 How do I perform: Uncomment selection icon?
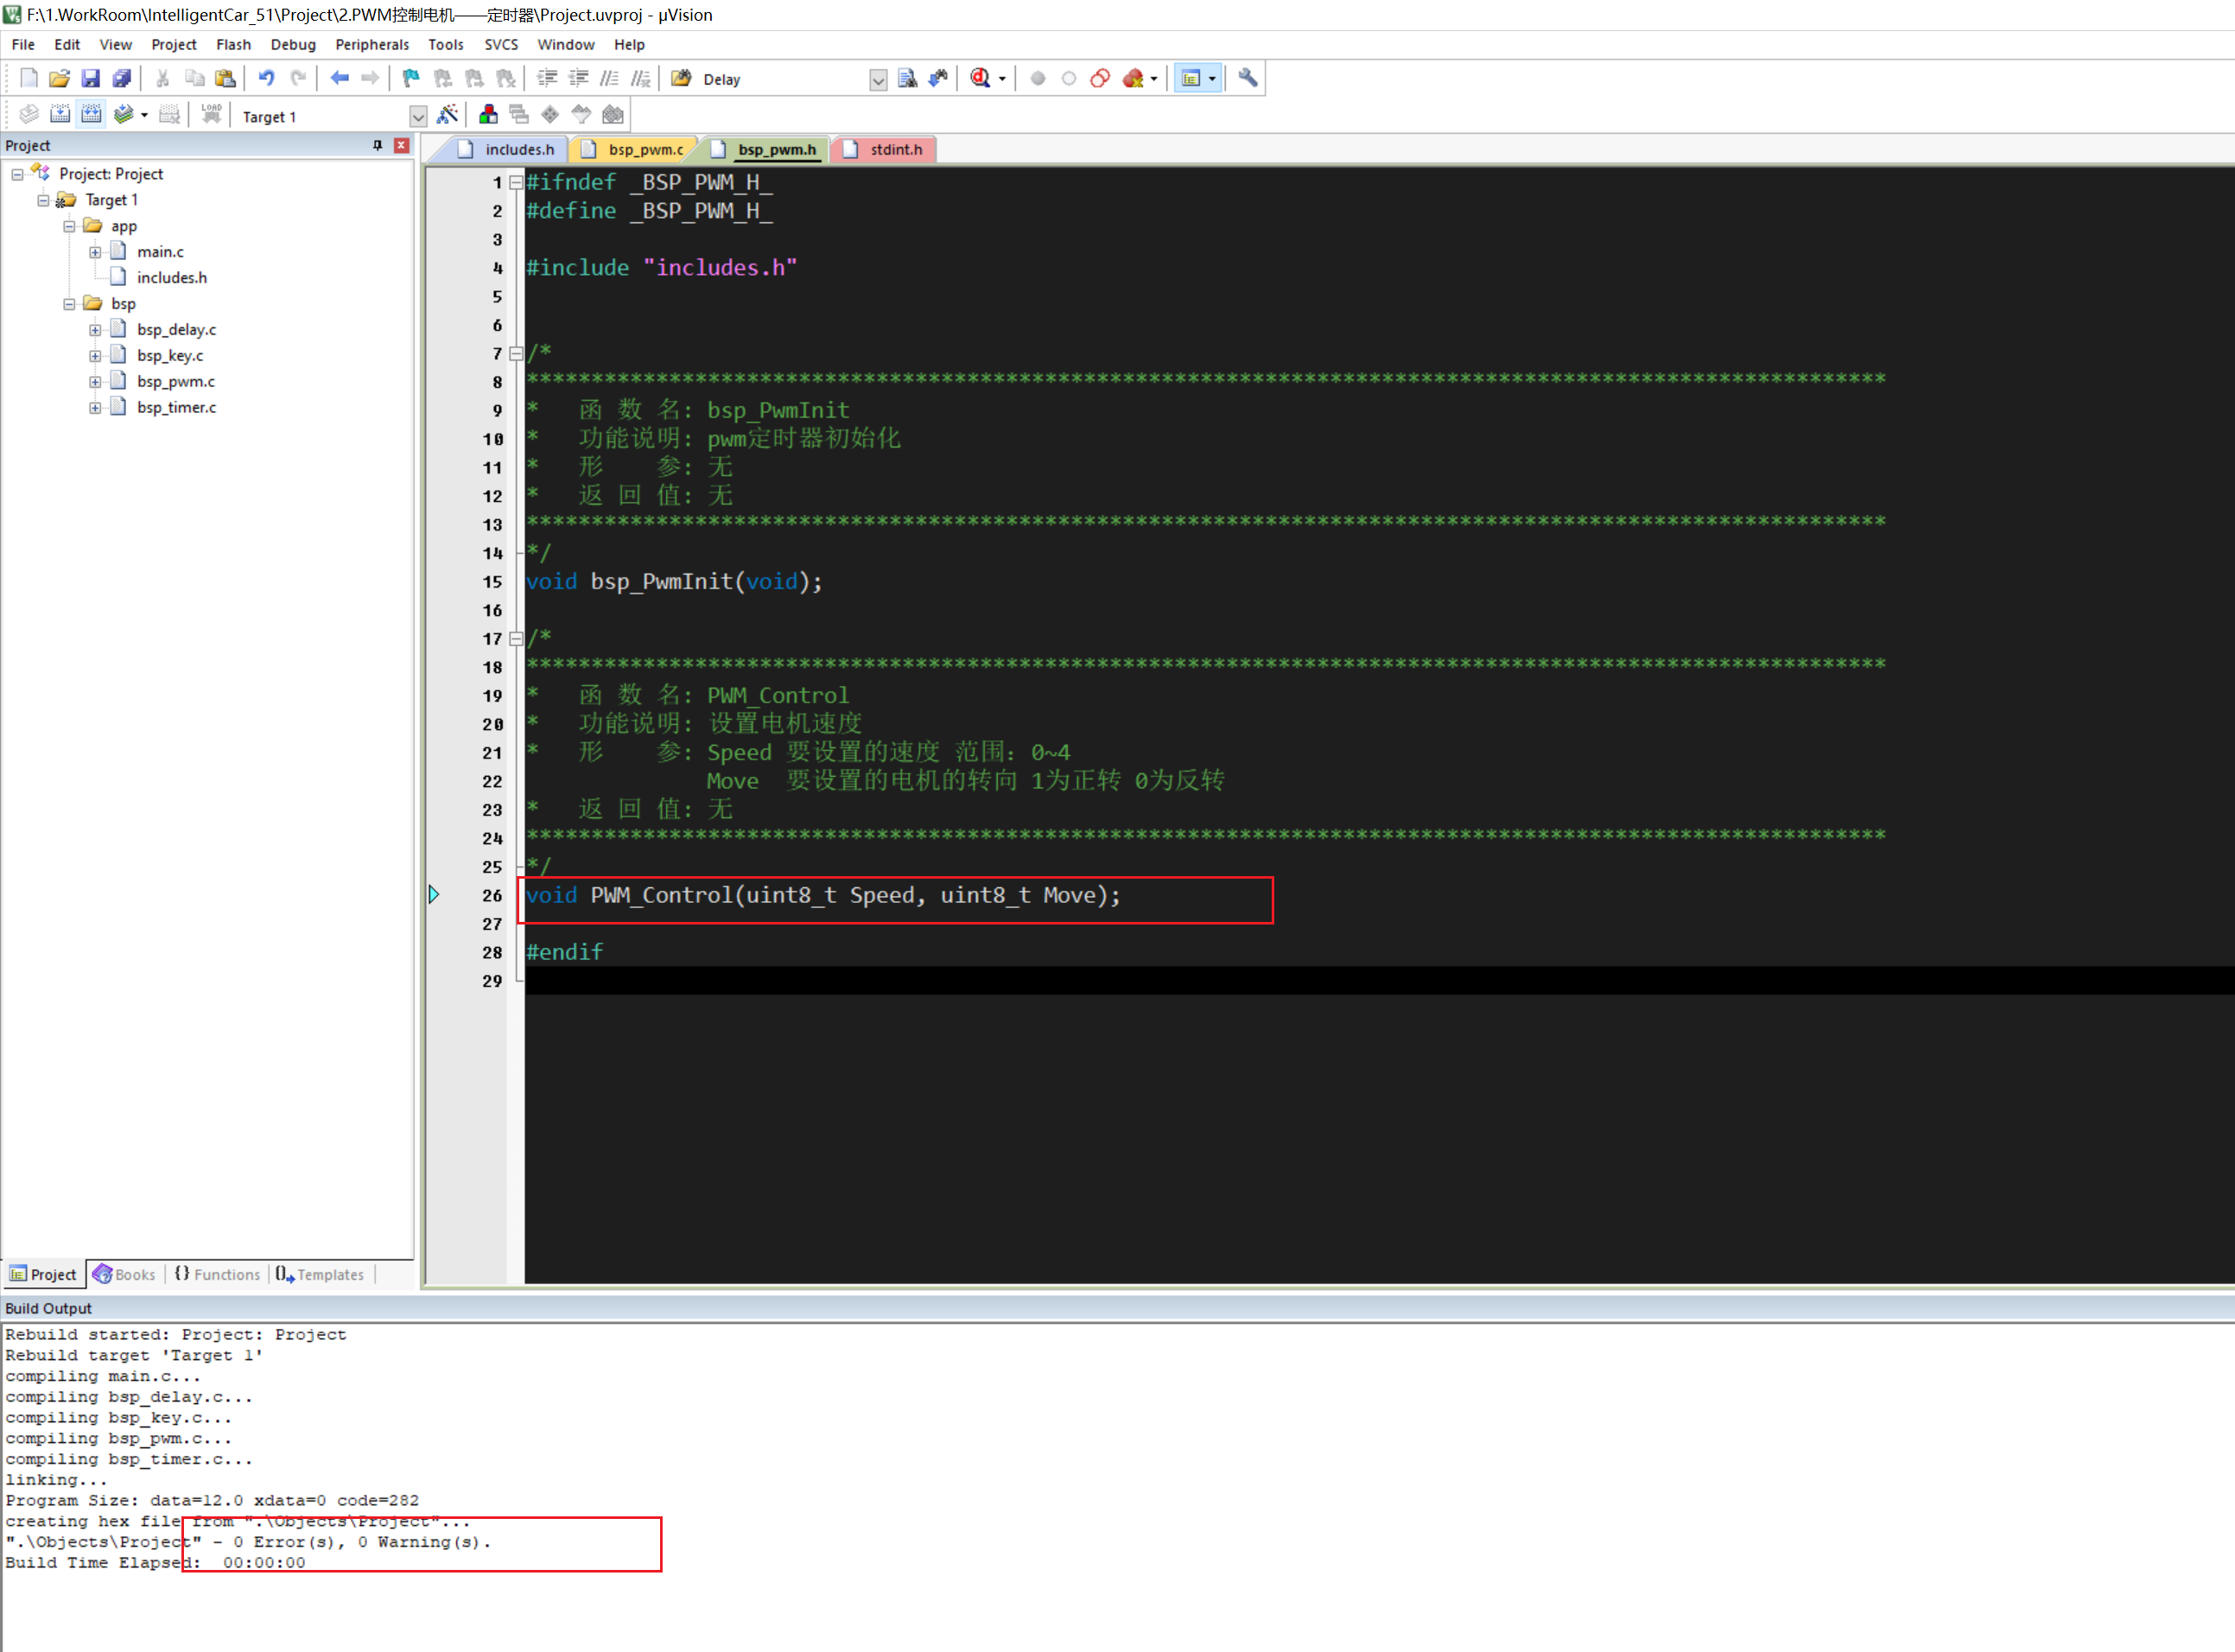(x=641, y=79)
